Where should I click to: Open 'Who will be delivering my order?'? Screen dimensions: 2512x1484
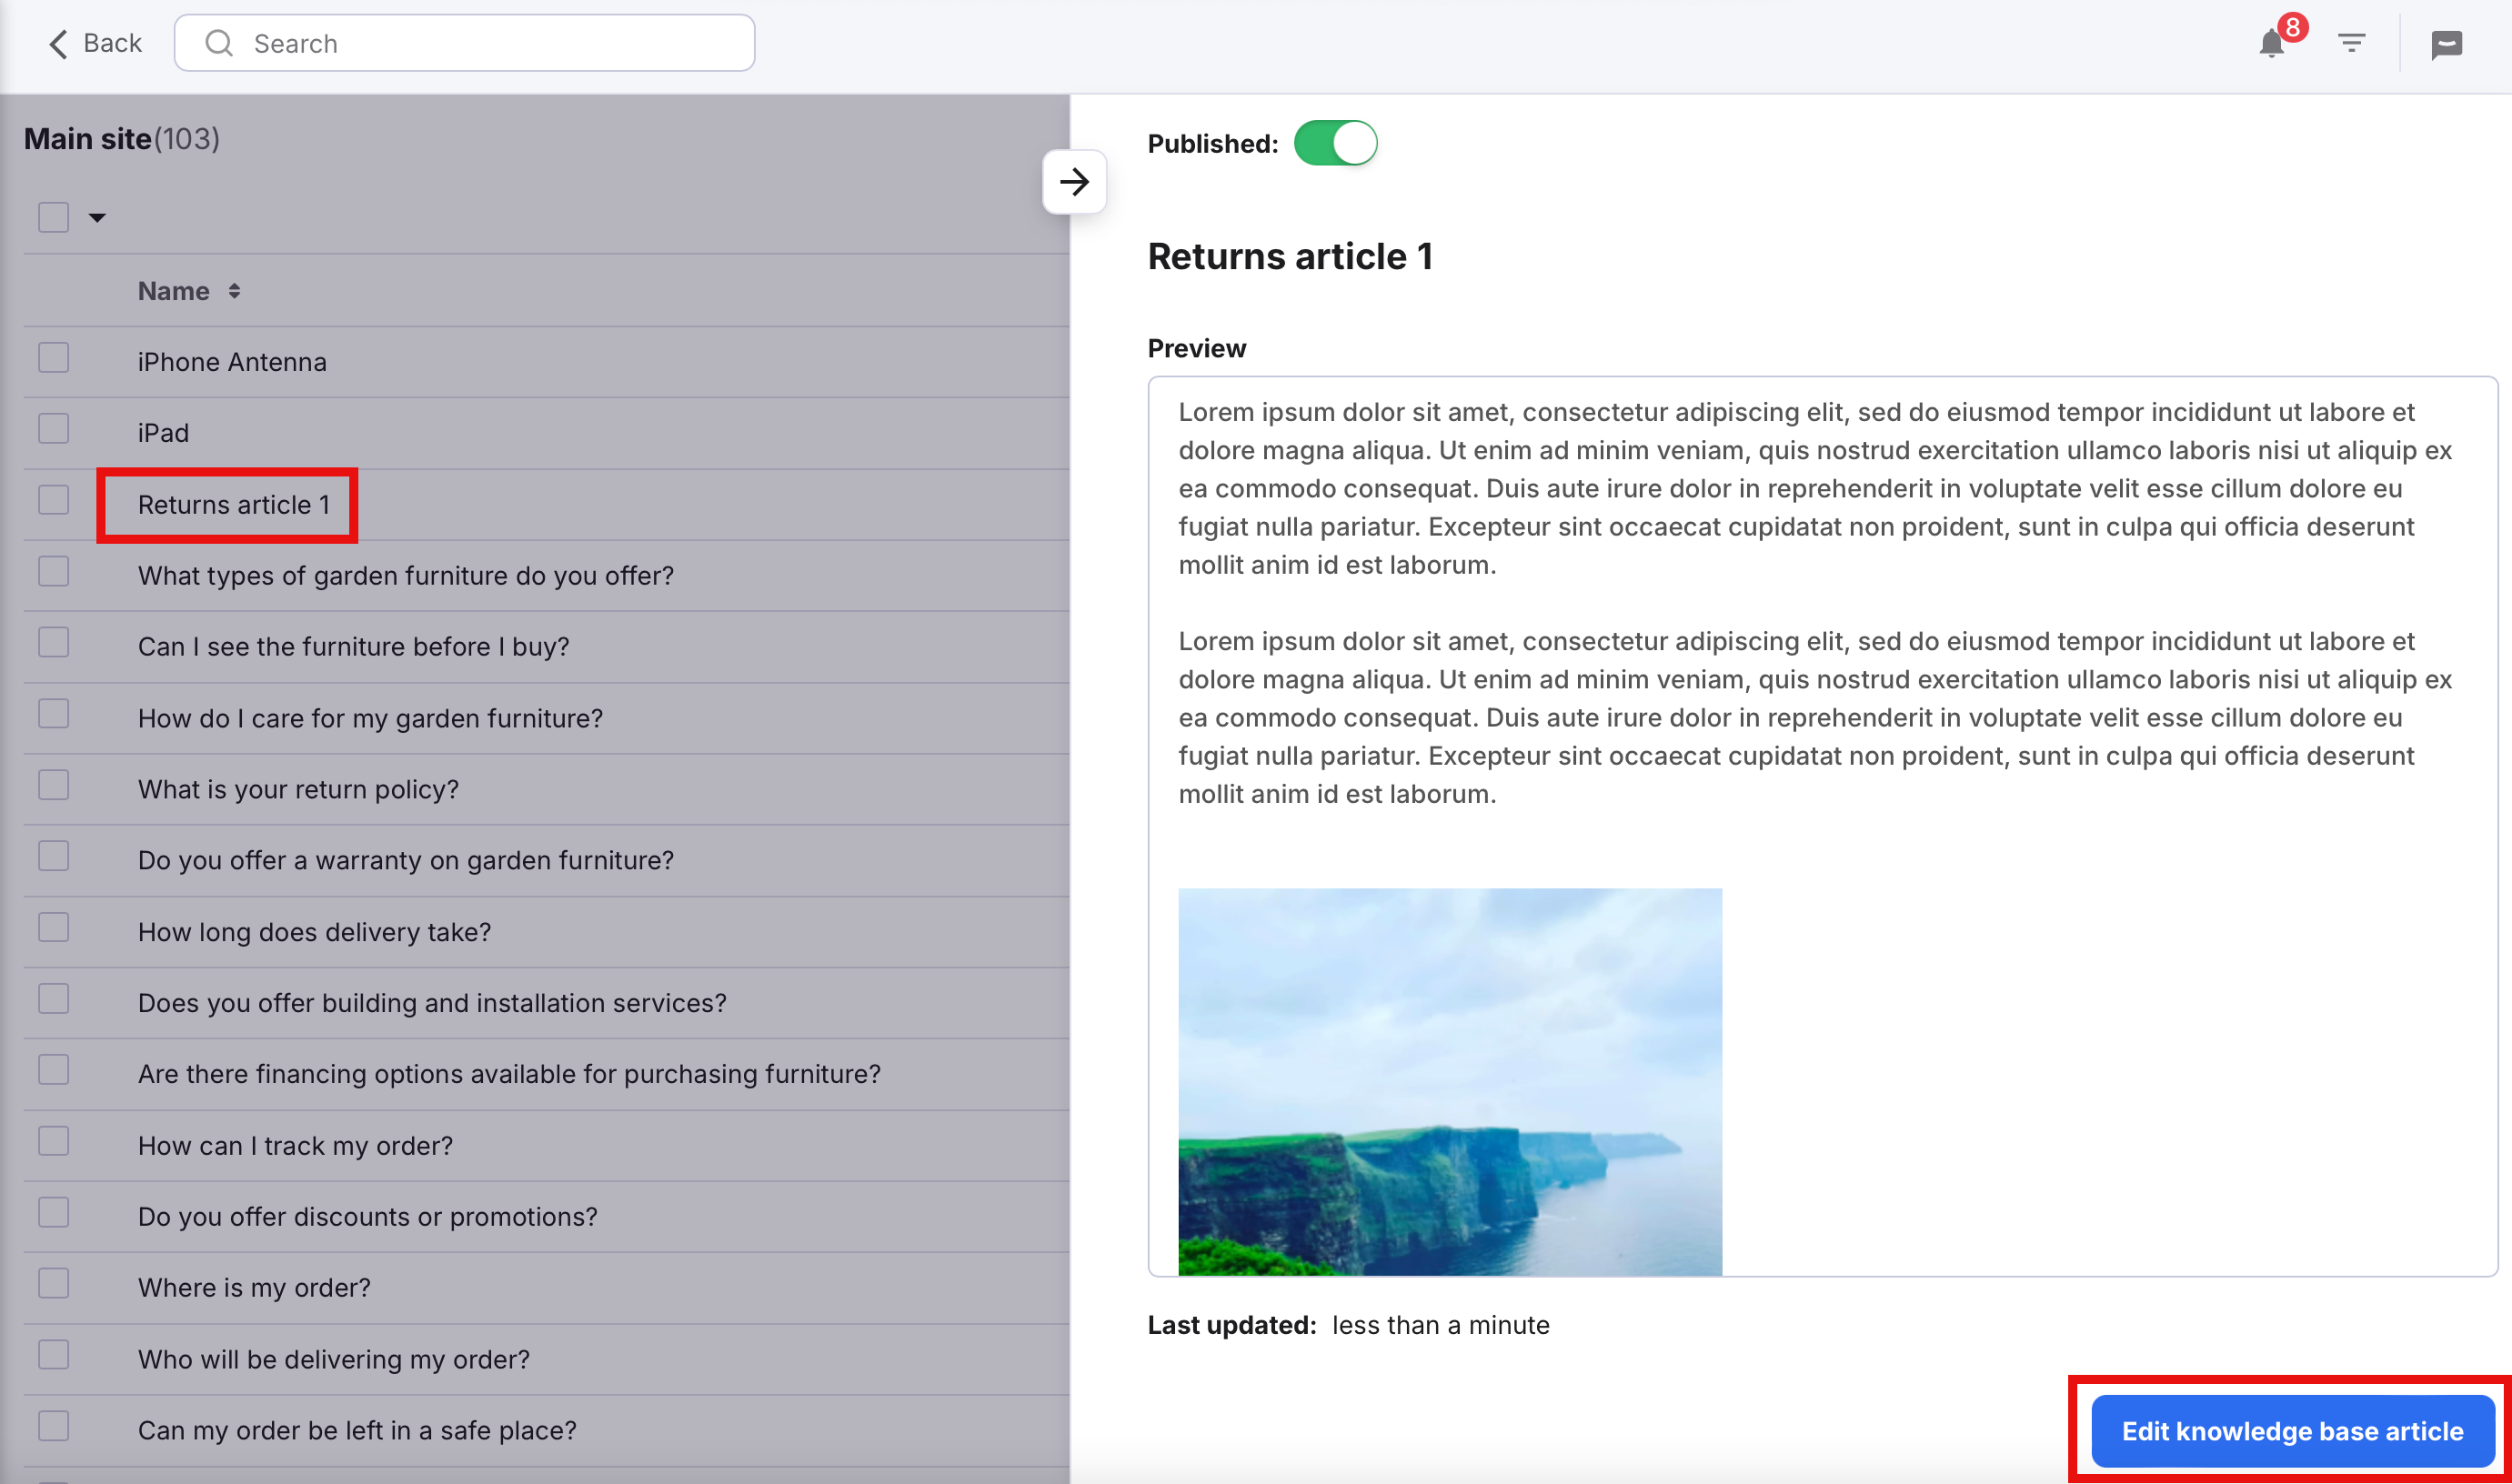[x=334, y=1361]
